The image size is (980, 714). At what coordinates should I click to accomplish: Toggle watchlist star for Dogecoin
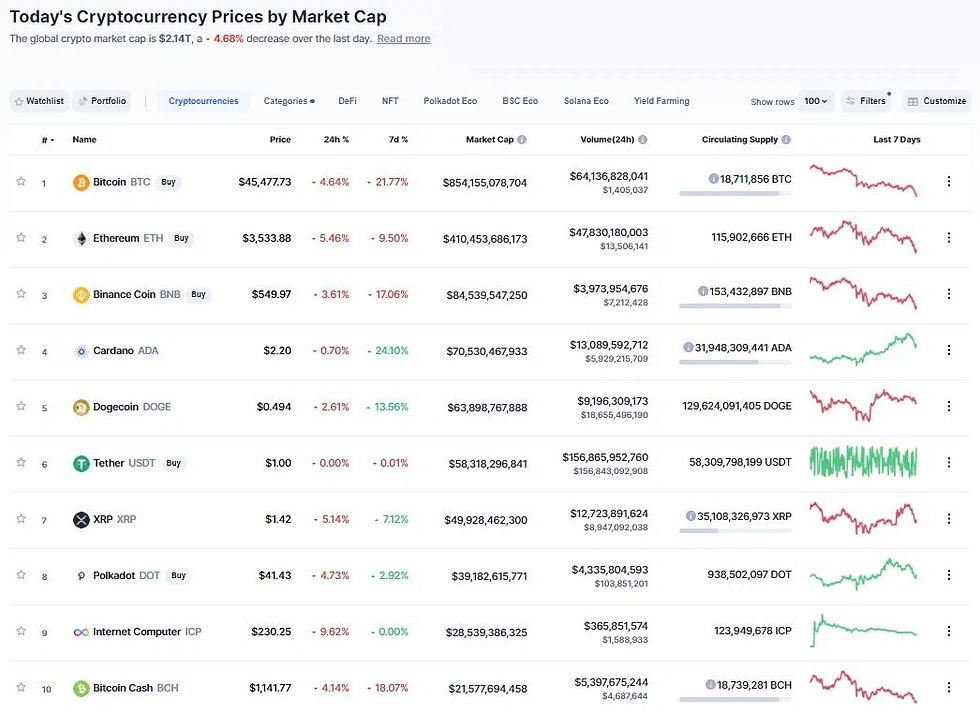click(21, 406)
